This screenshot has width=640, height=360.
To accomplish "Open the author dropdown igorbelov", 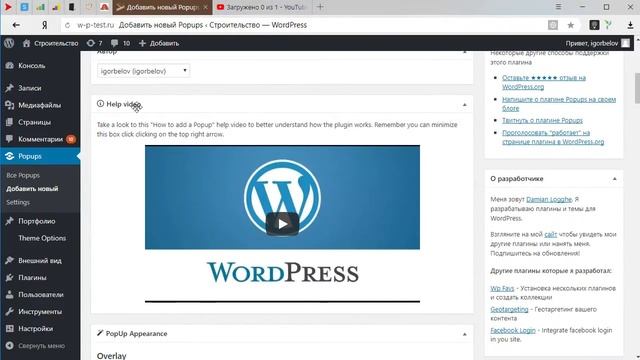I will coord(143,71).
